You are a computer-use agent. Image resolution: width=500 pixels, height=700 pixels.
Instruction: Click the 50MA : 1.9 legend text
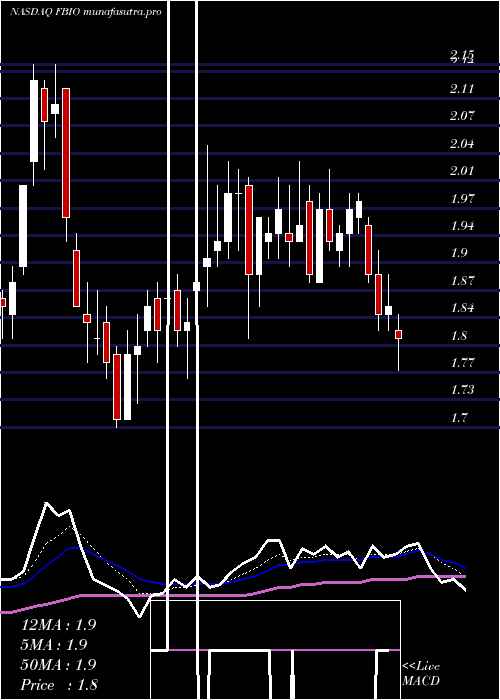(58, 665)
